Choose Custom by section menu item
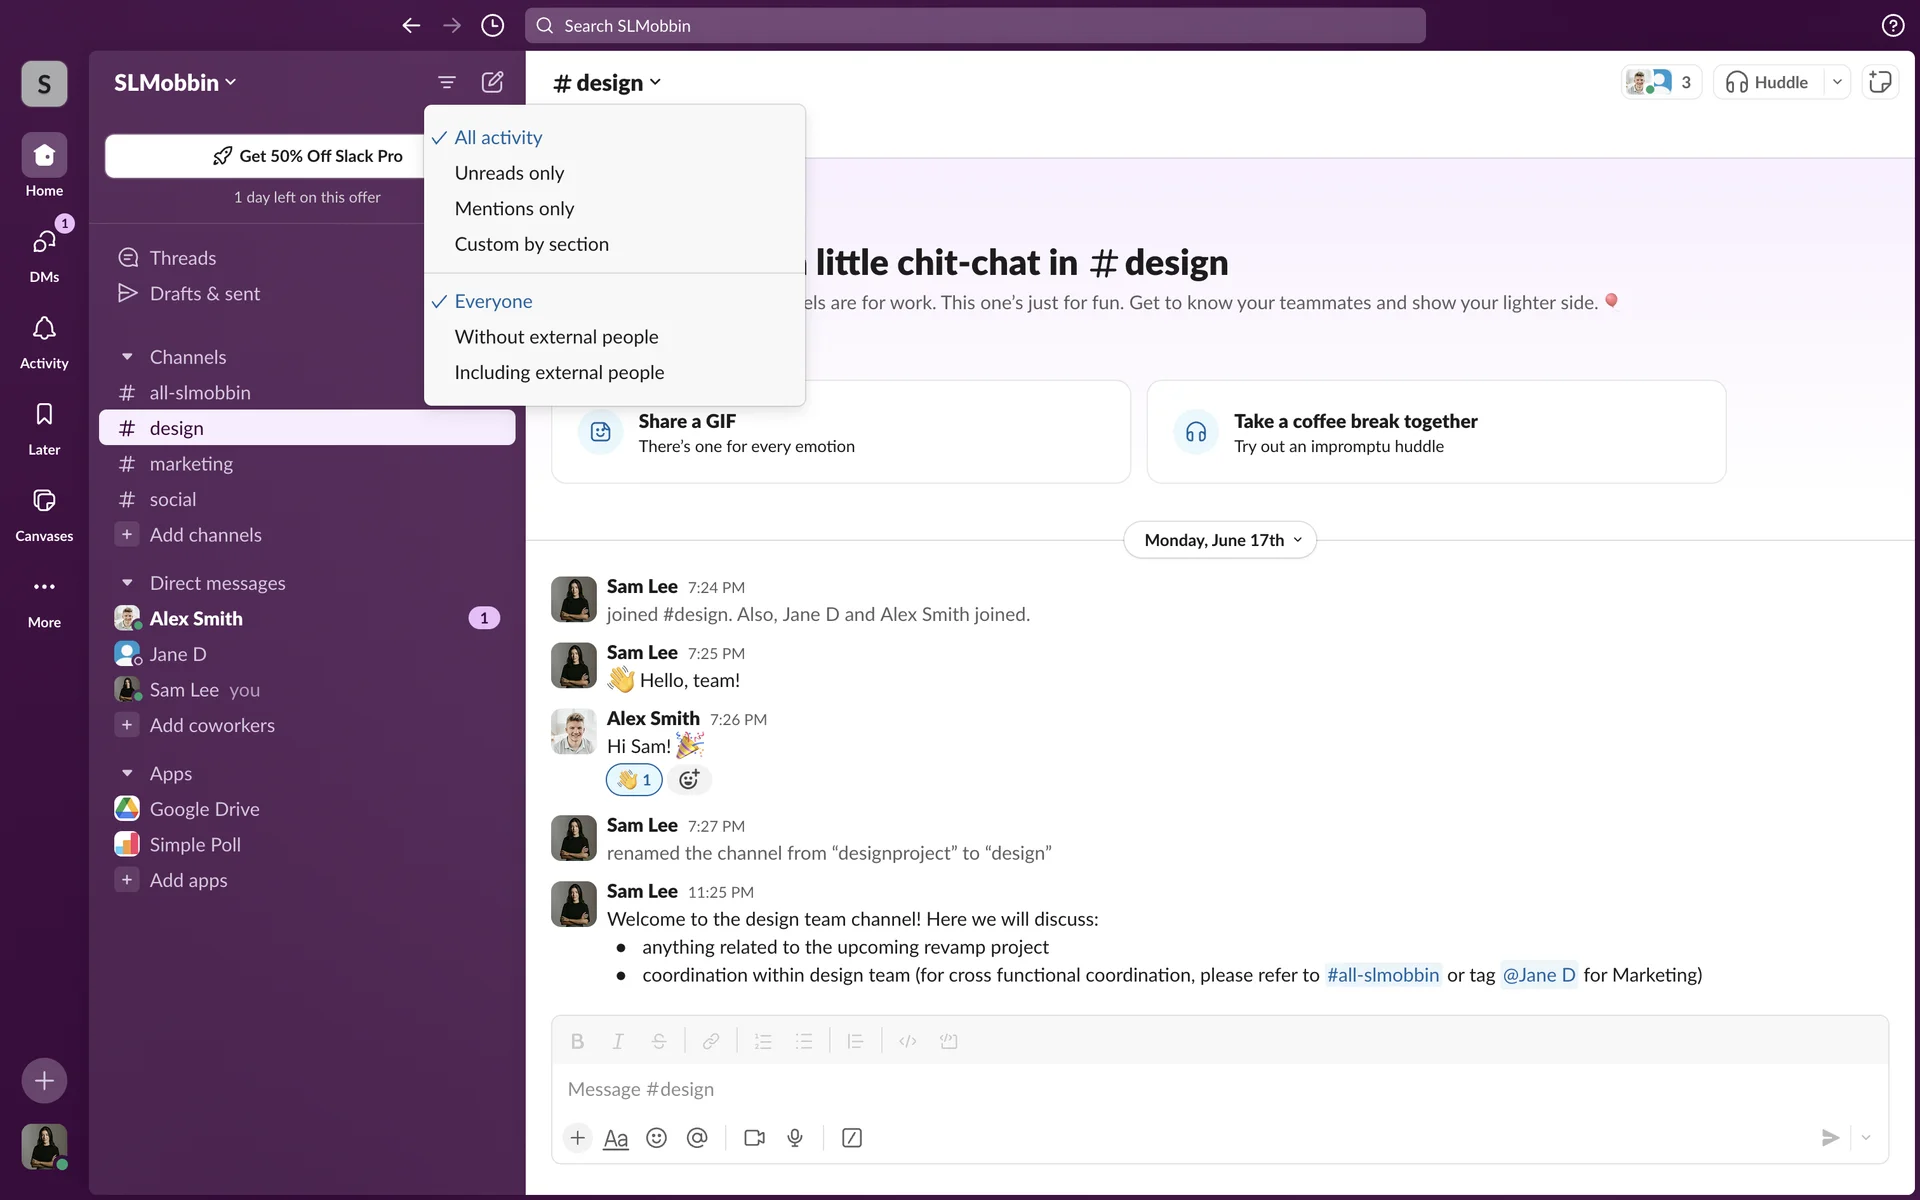1920x1200 pixels. (x=531, y=244)
